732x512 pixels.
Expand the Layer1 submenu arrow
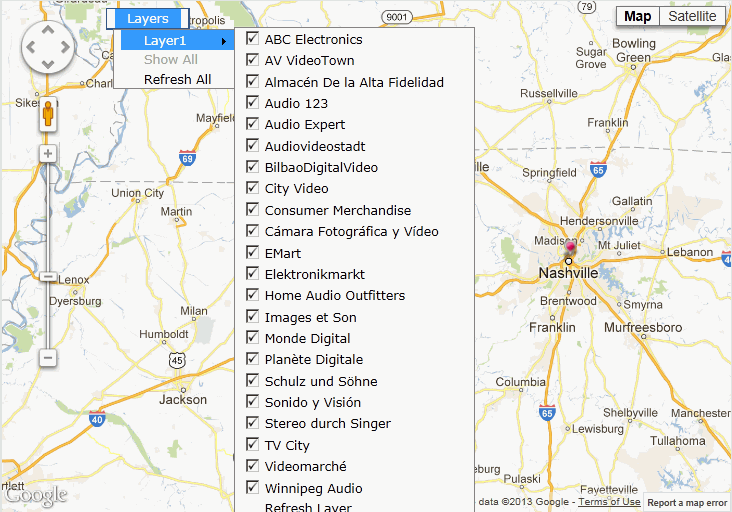click(224, 41)
